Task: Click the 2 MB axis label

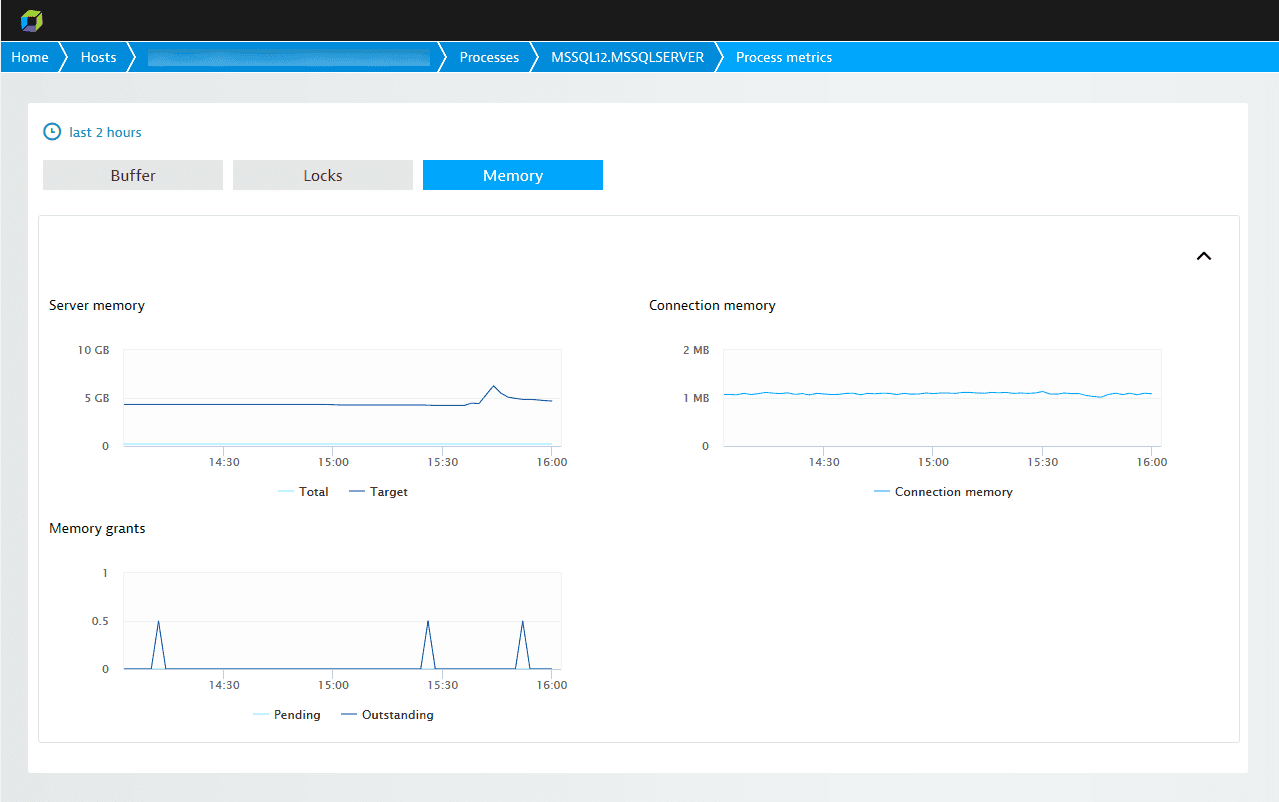Action: click(696, 350)
